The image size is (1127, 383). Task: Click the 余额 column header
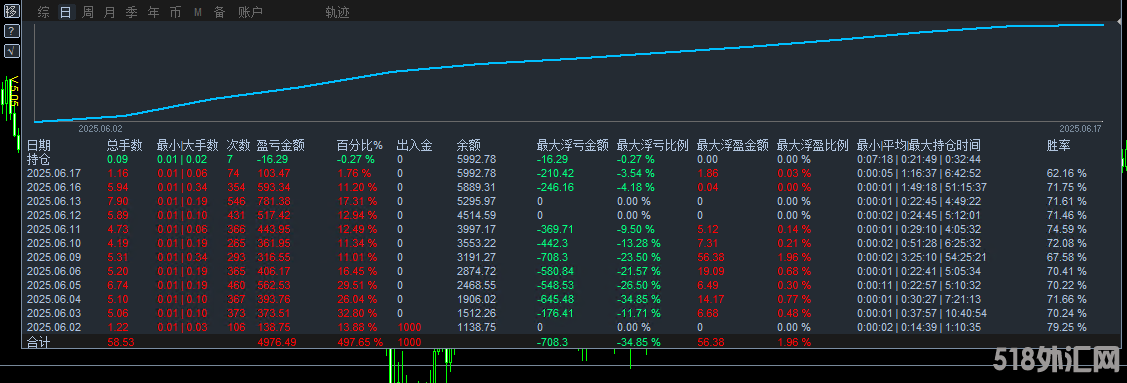point(469,145)
